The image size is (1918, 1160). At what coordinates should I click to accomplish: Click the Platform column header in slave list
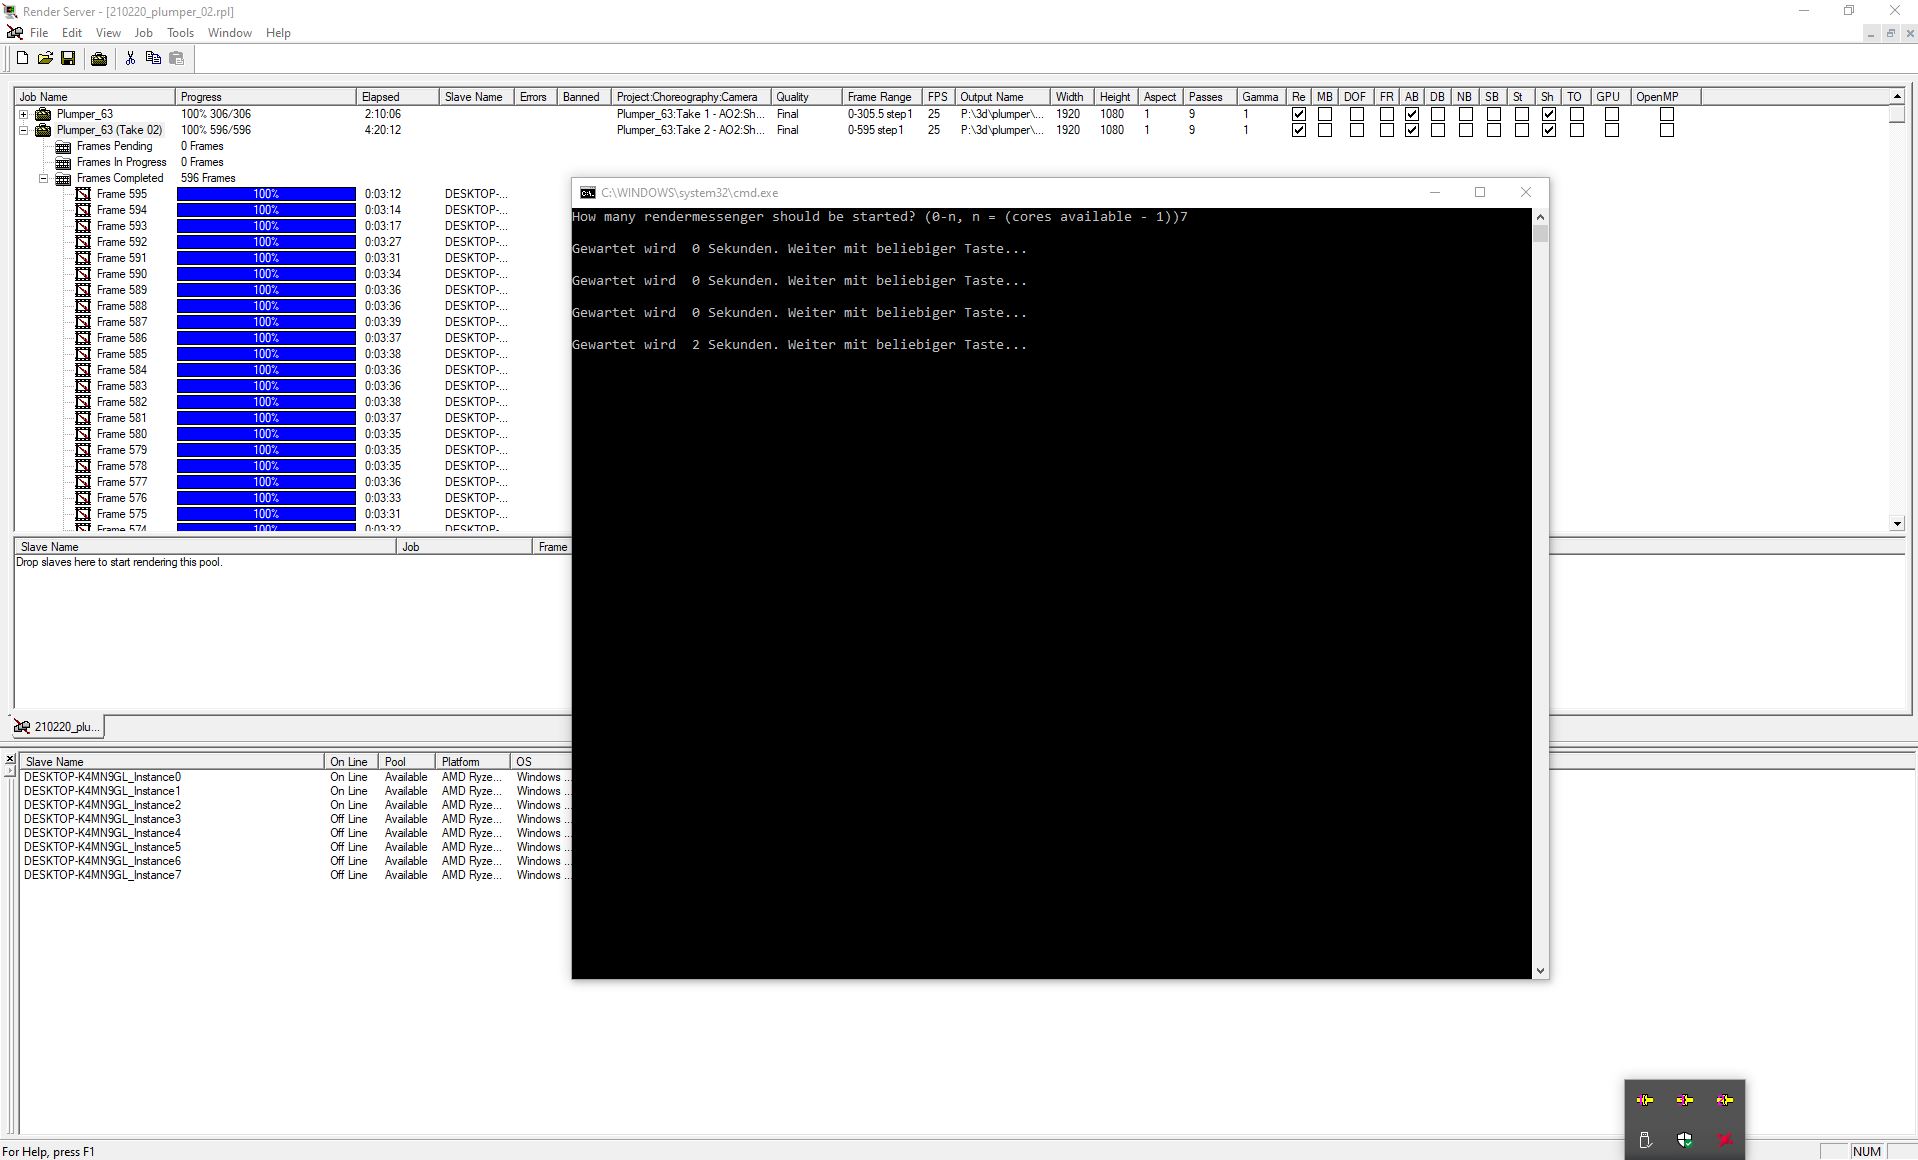[472, 762]
